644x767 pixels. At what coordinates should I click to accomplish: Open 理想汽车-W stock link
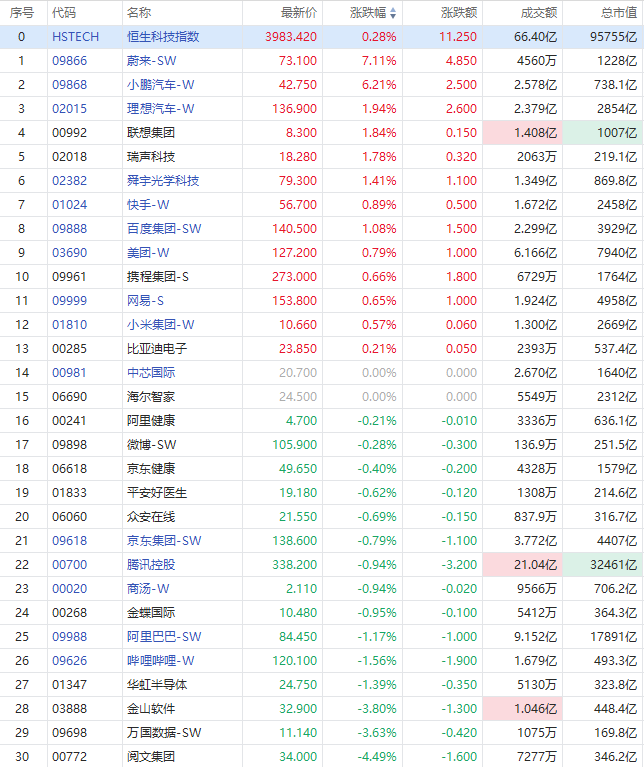[x=160, y=109]
